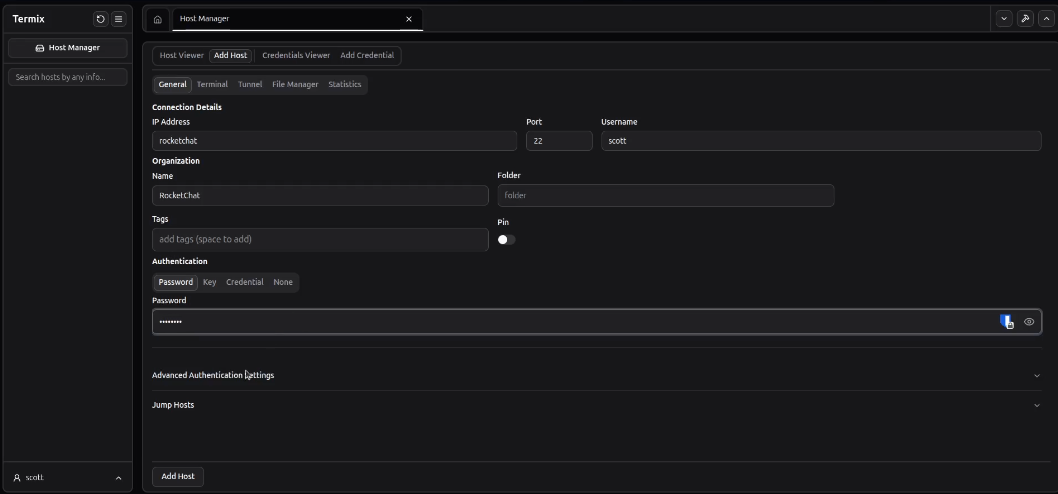Click the refresh icon next to Termix

tap(100, 19)
